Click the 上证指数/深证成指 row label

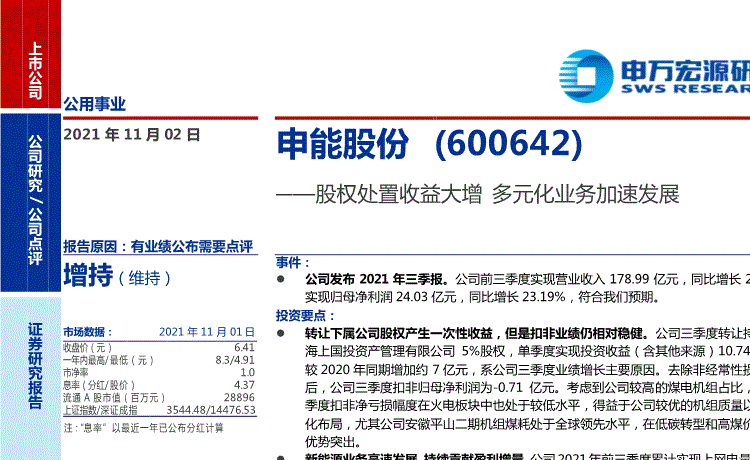pos(100,410)
